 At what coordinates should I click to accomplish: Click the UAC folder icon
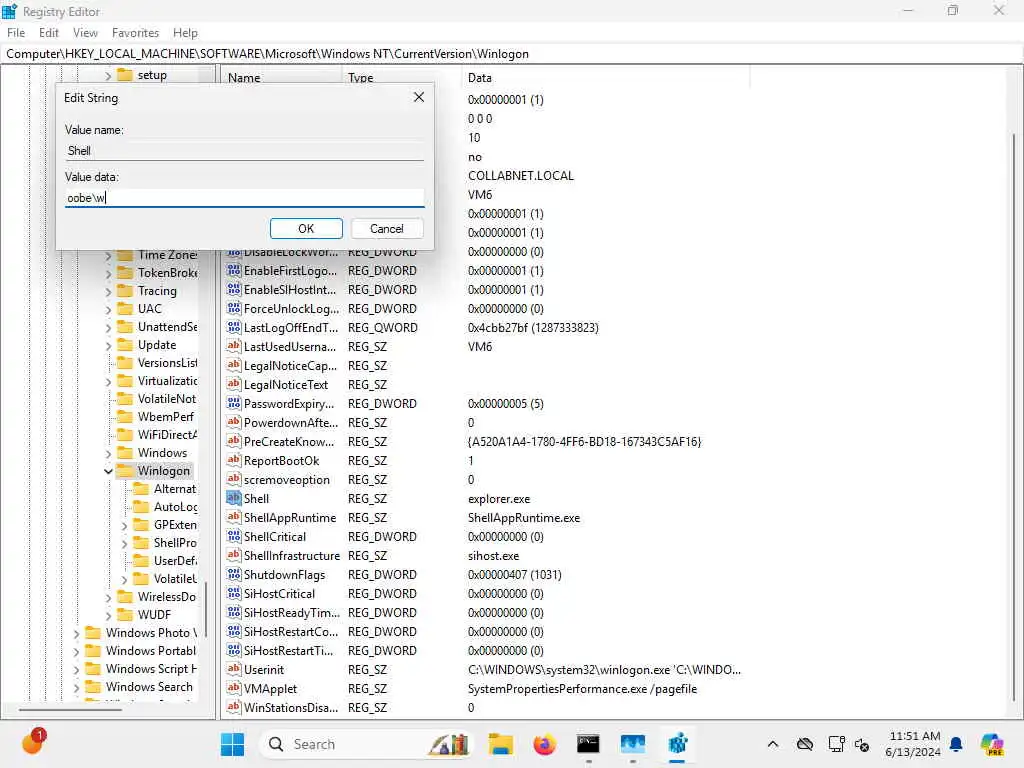coord(125,308)
